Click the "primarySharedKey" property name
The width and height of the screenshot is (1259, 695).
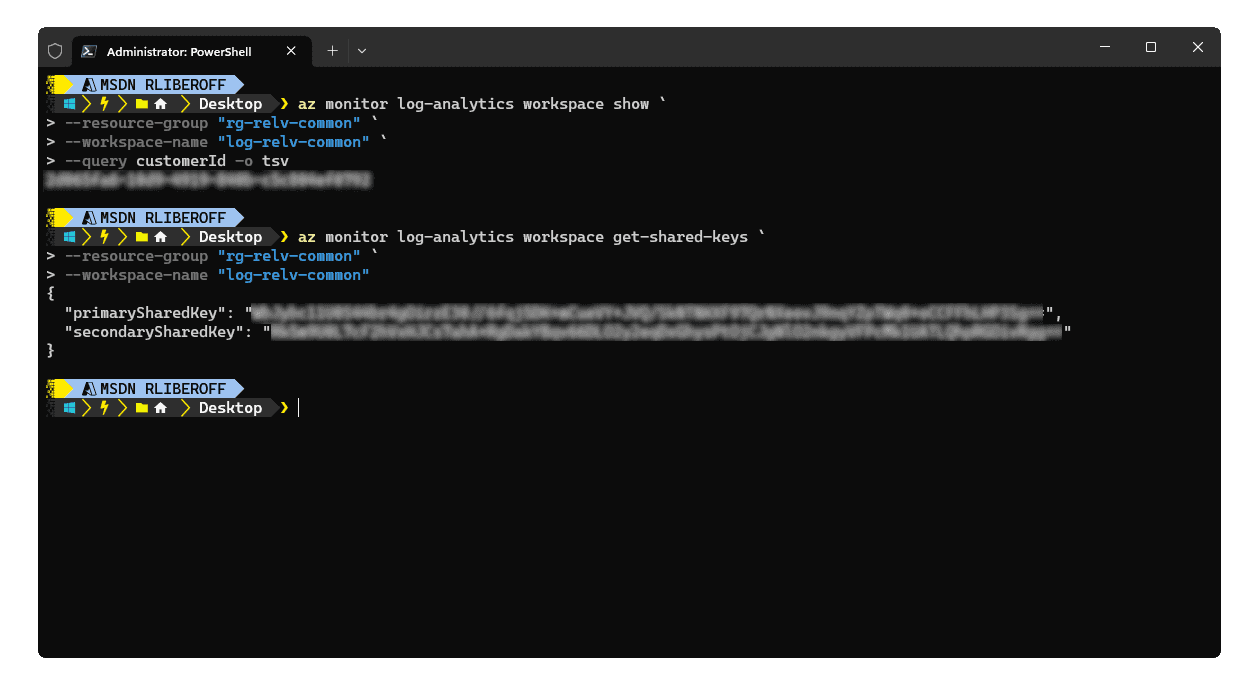pyautogui.click(x=150, y=313)
